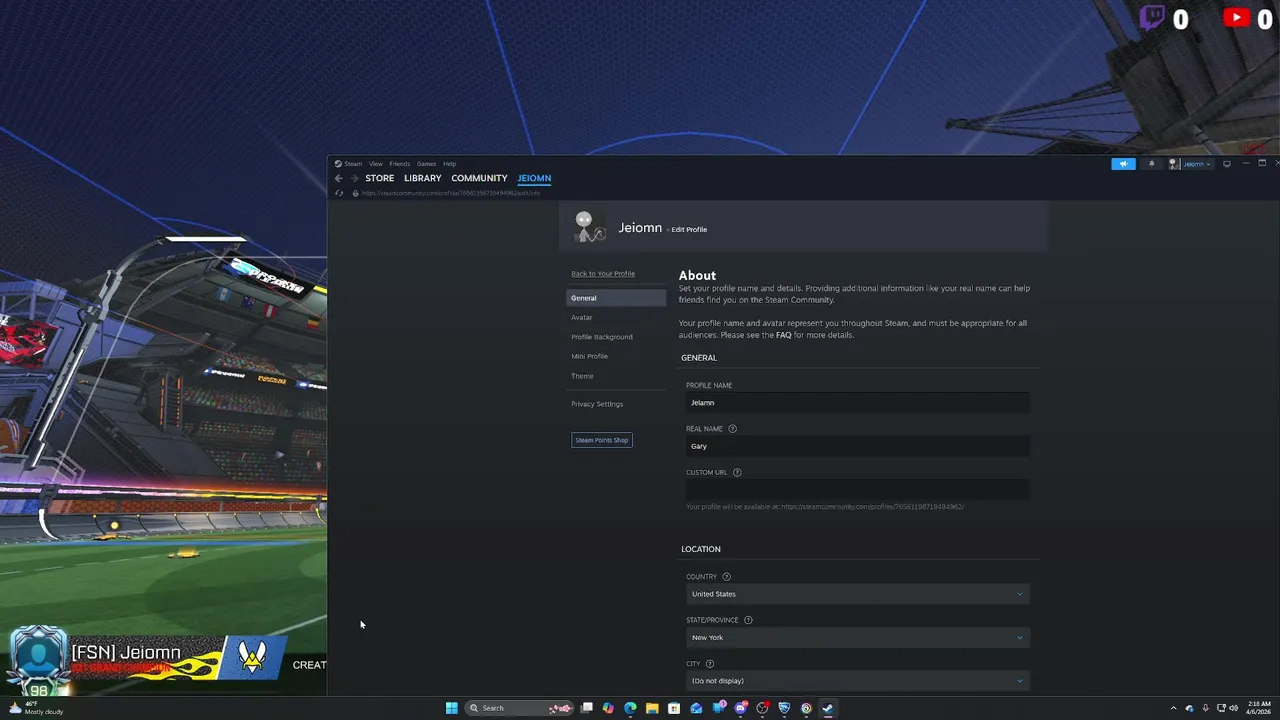Click the page reload icon beside the URL
1280x720 pixels.
tap(339, 193)
